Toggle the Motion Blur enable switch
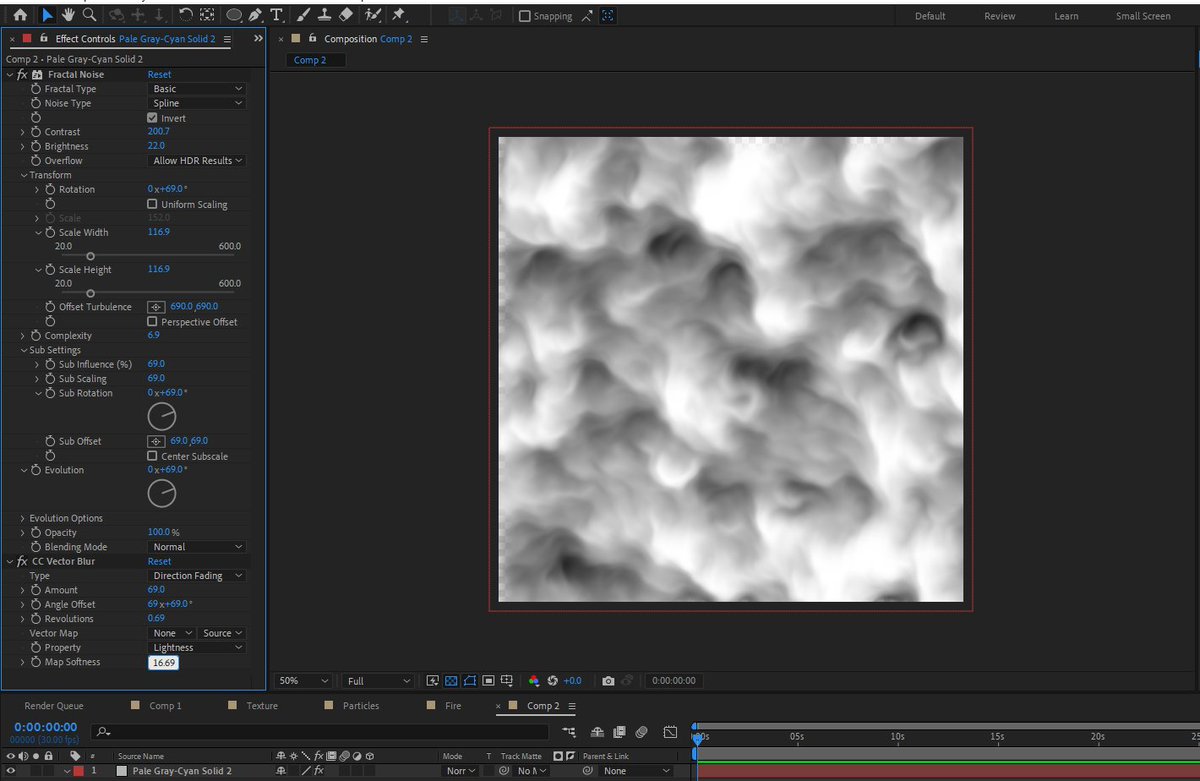1200x781 pixels. pos(642,733)
